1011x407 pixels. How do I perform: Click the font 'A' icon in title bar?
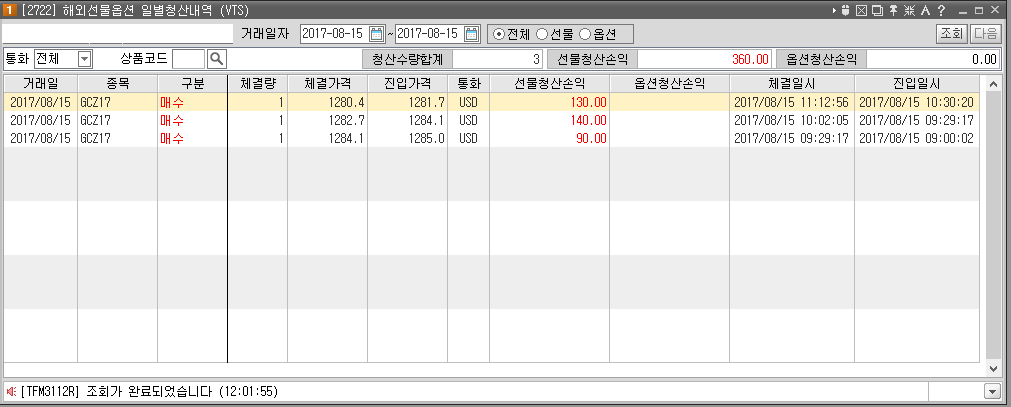coord(924,10)
